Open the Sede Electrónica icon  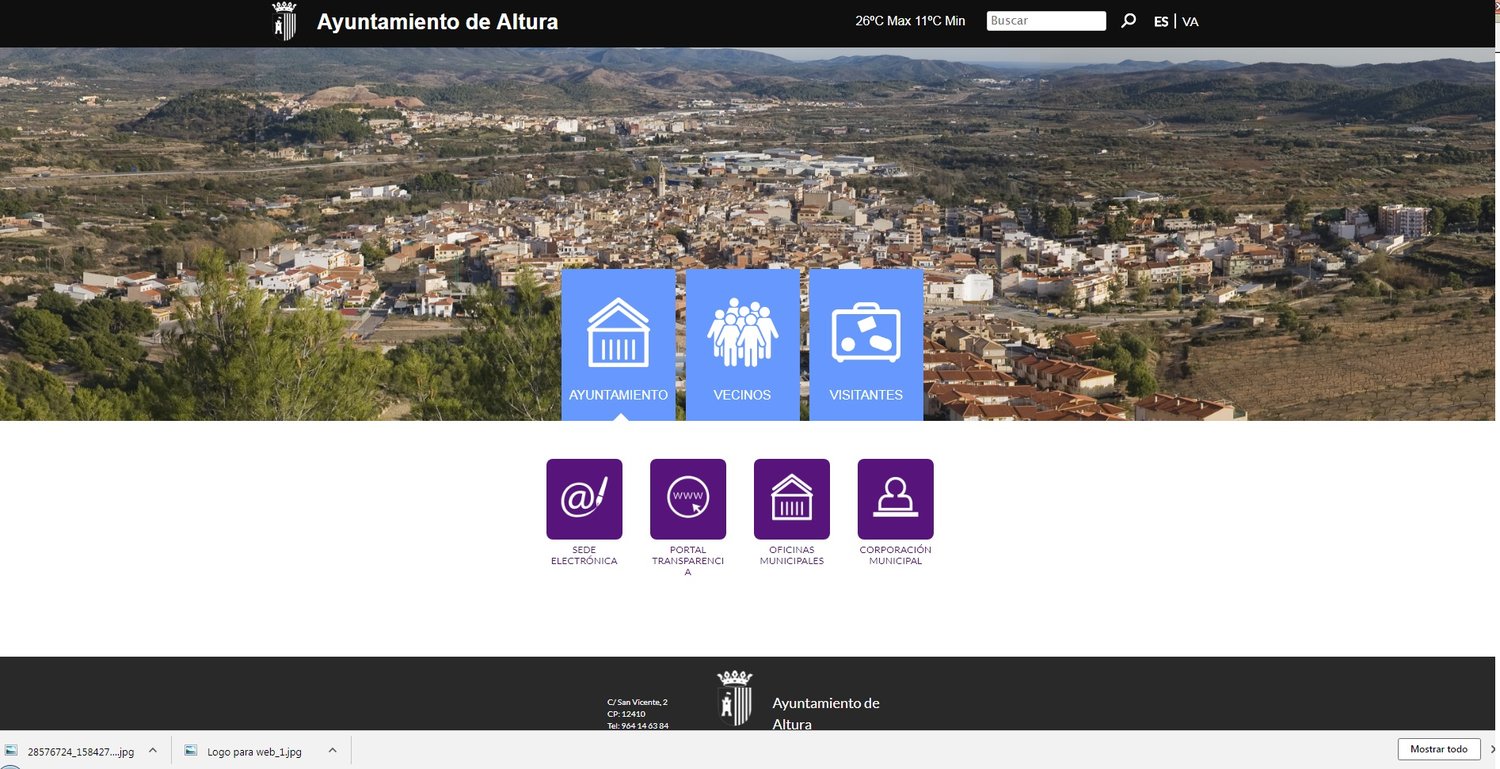[x=583, y=497]
